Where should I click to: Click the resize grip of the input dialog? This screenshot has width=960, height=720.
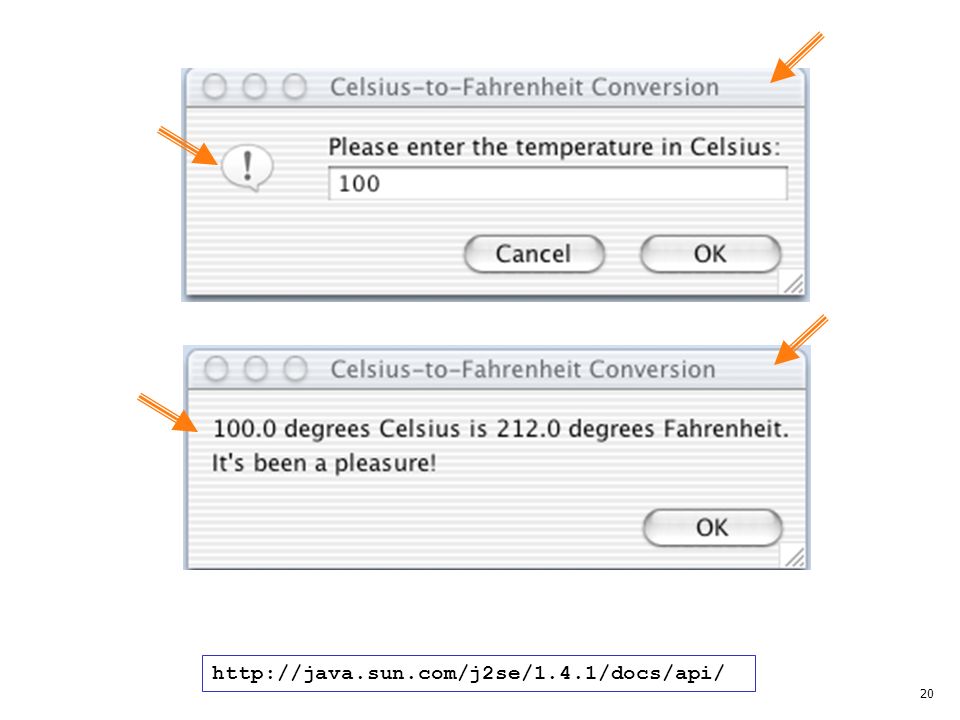click(793, 284)
